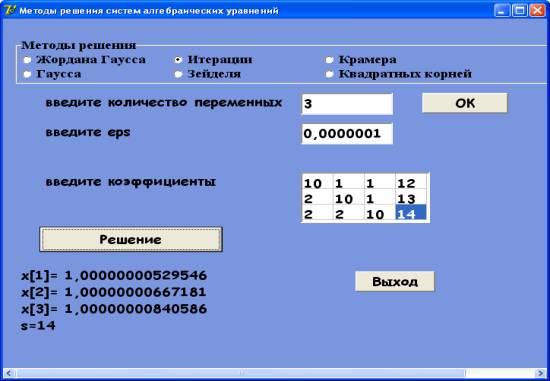
Task: Click the eps input field showing 0,0000001
Action: click(x=347, y=133)
